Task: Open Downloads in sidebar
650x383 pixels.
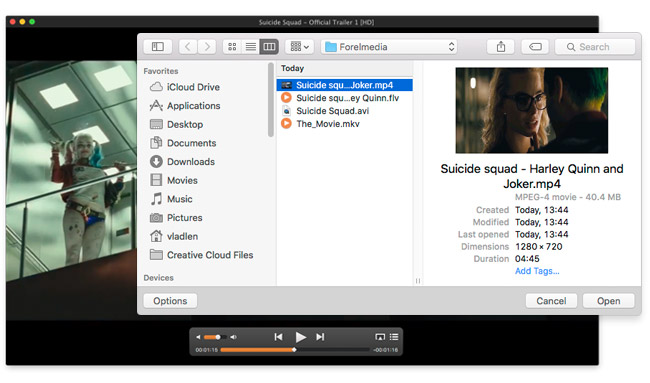Action: click(x=182, y=162)
